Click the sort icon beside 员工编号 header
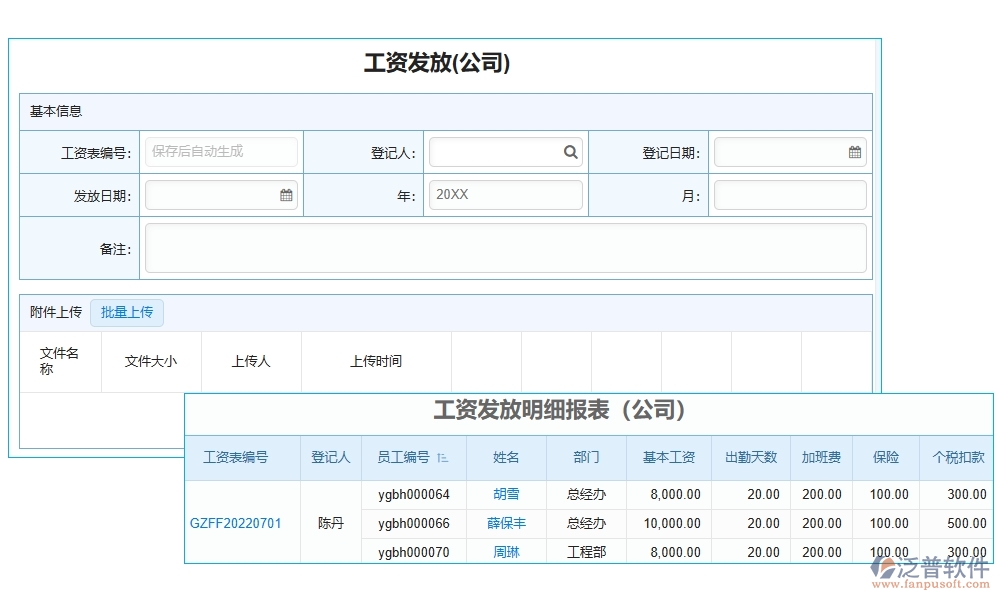This screenshot has height=600, width=1000. pos(441,457)
